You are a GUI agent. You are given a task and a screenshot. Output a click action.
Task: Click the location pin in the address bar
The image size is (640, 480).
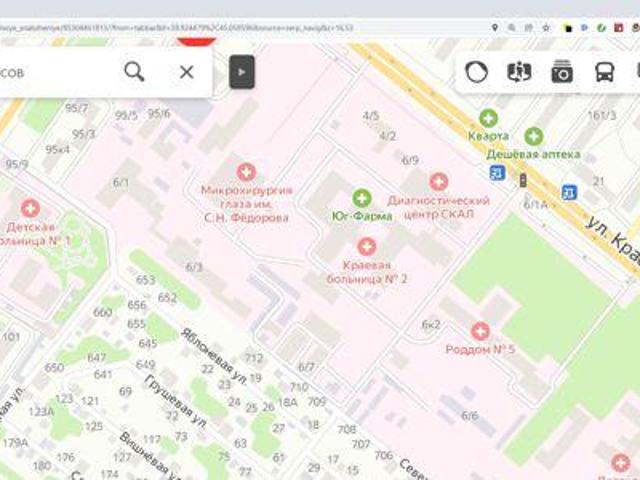tap(495, 28)
